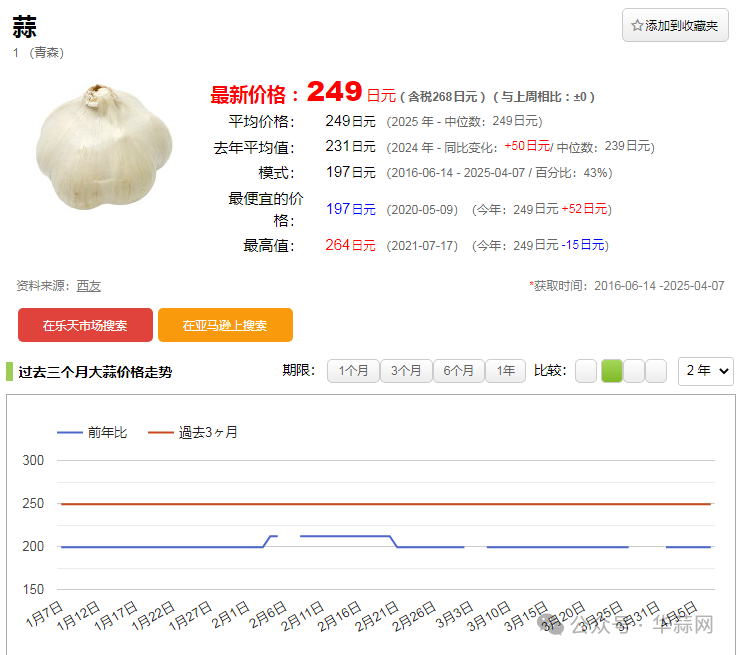Toggle the third comparison box
The image size is (738, 655).
[x=634, y=371]
